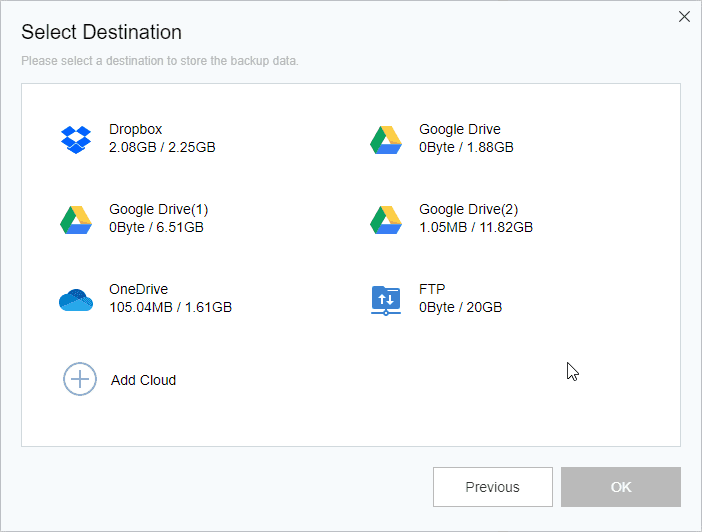
Task: Choose the OneDrive label
Action: [x=139, y=289]
